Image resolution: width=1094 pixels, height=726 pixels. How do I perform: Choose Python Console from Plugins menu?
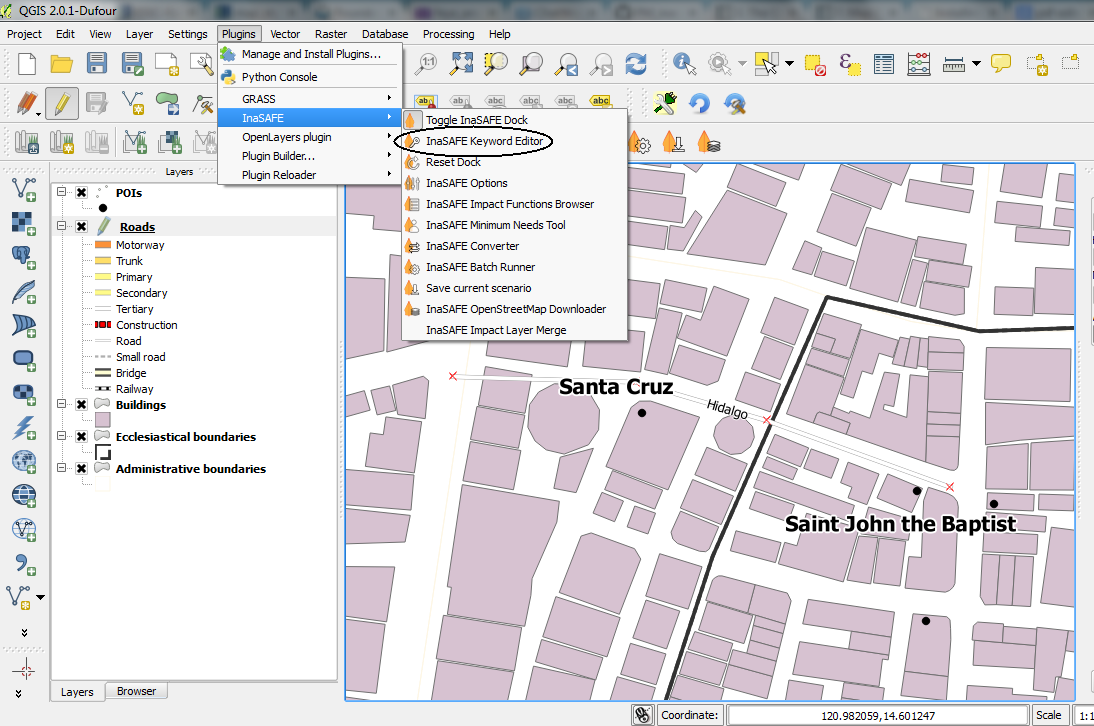point(310,77)
